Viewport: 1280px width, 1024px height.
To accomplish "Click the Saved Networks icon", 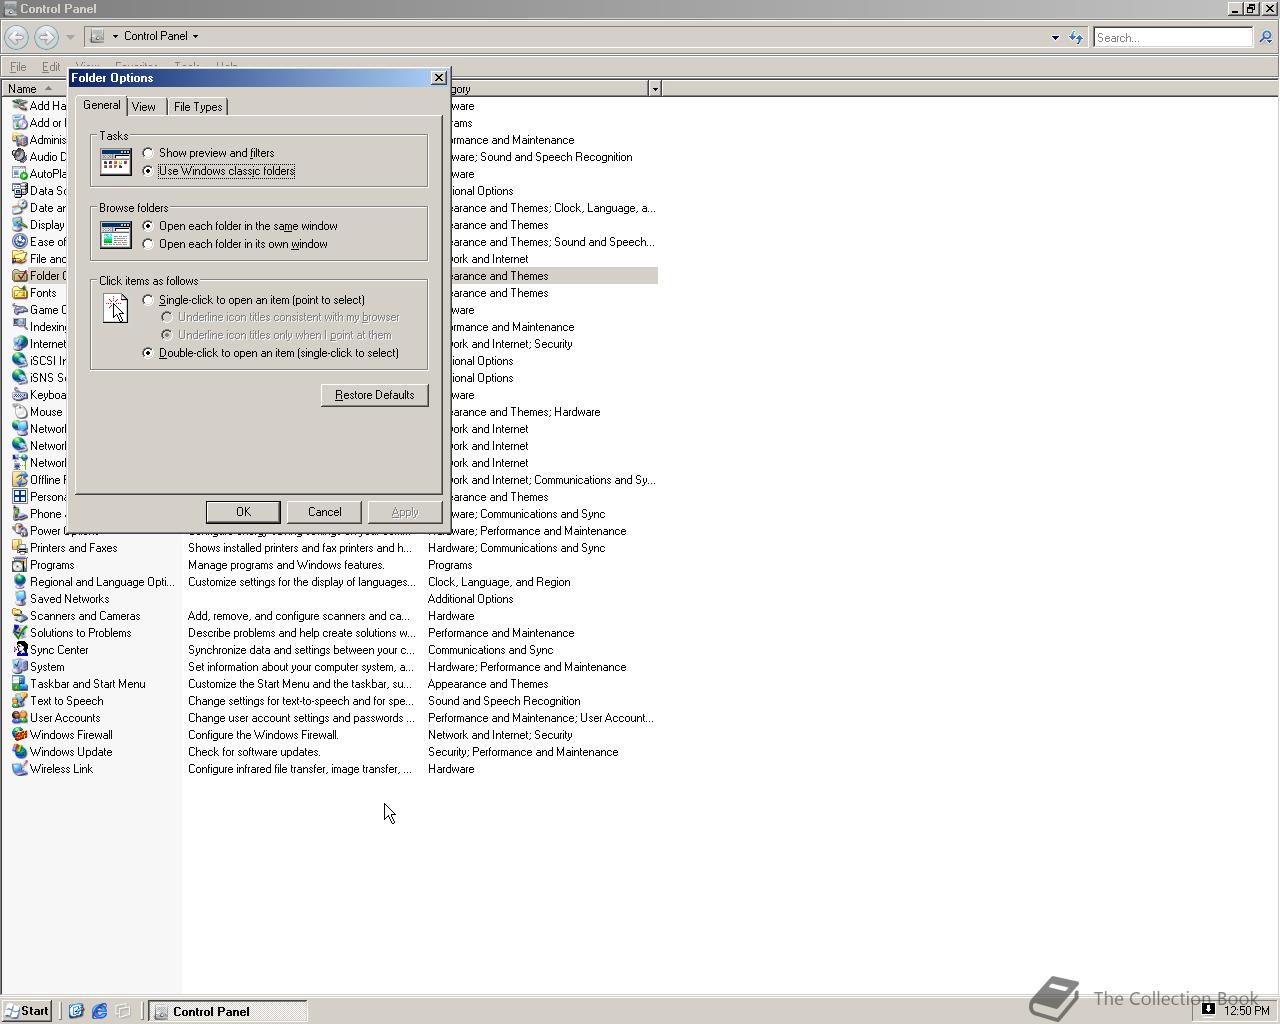I will (19, 599).
